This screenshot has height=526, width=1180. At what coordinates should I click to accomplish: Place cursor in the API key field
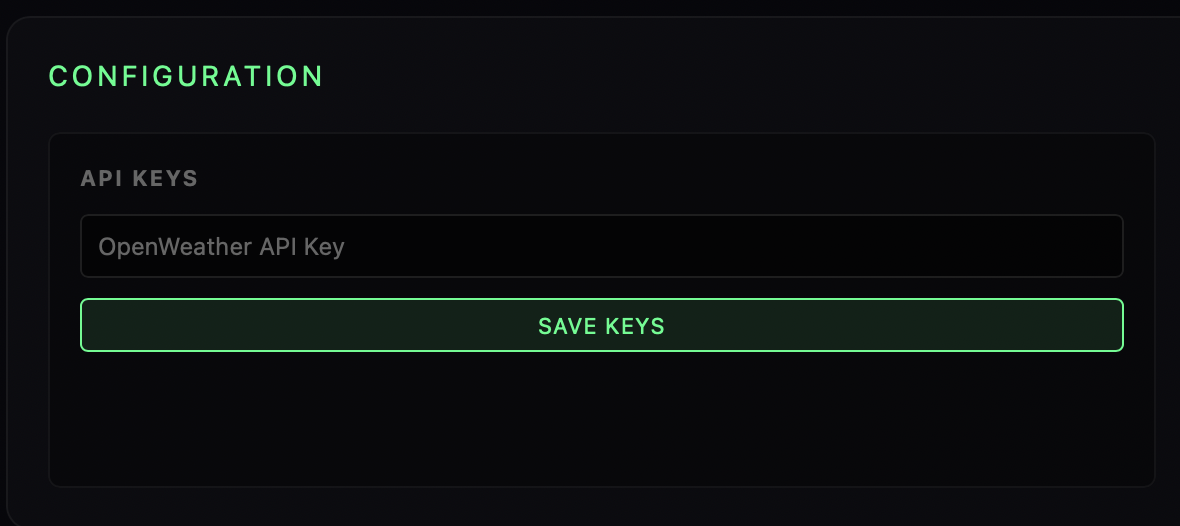[601, 246]
